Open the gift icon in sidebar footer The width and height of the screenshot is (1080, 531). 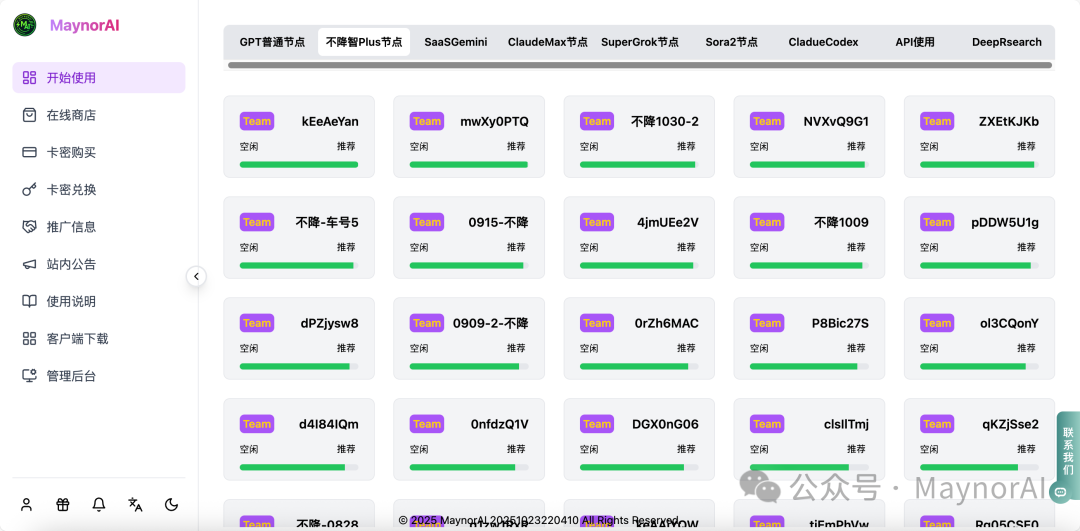point(63,505)
